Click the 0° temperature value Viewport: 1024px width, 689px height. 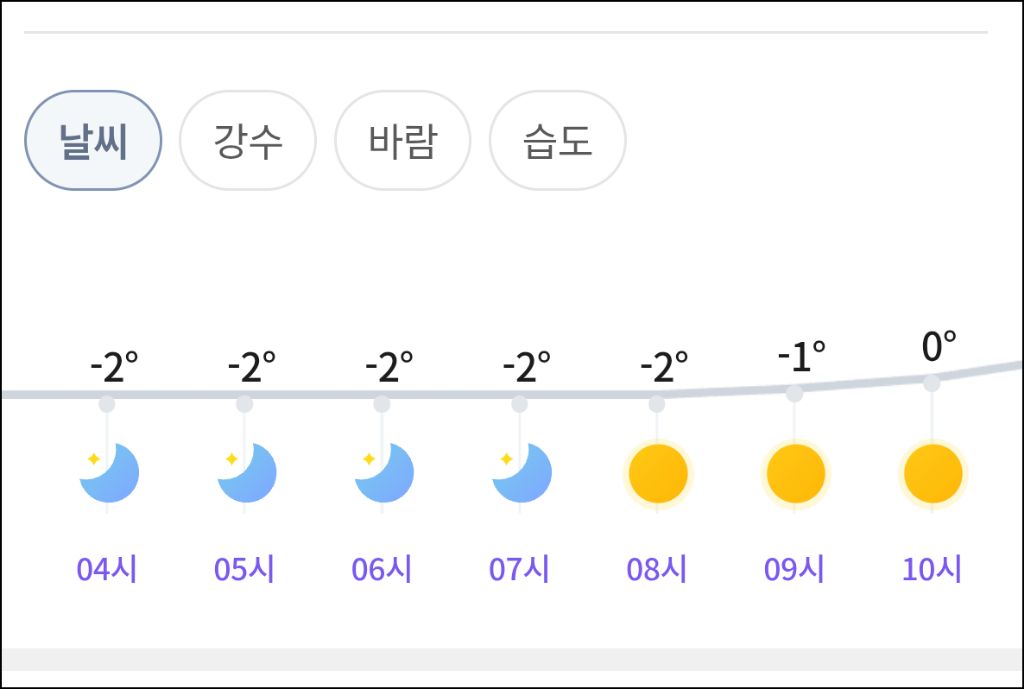click(938, 347)
